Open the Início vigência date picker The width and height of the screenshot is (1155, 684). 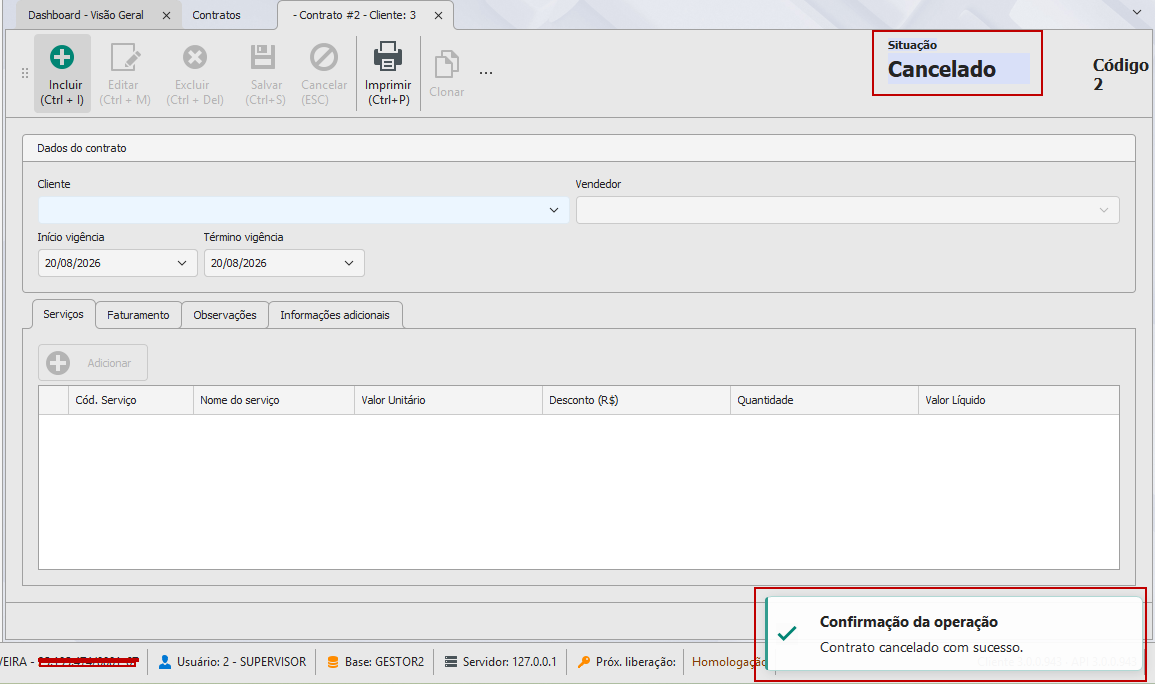point(182,263)
